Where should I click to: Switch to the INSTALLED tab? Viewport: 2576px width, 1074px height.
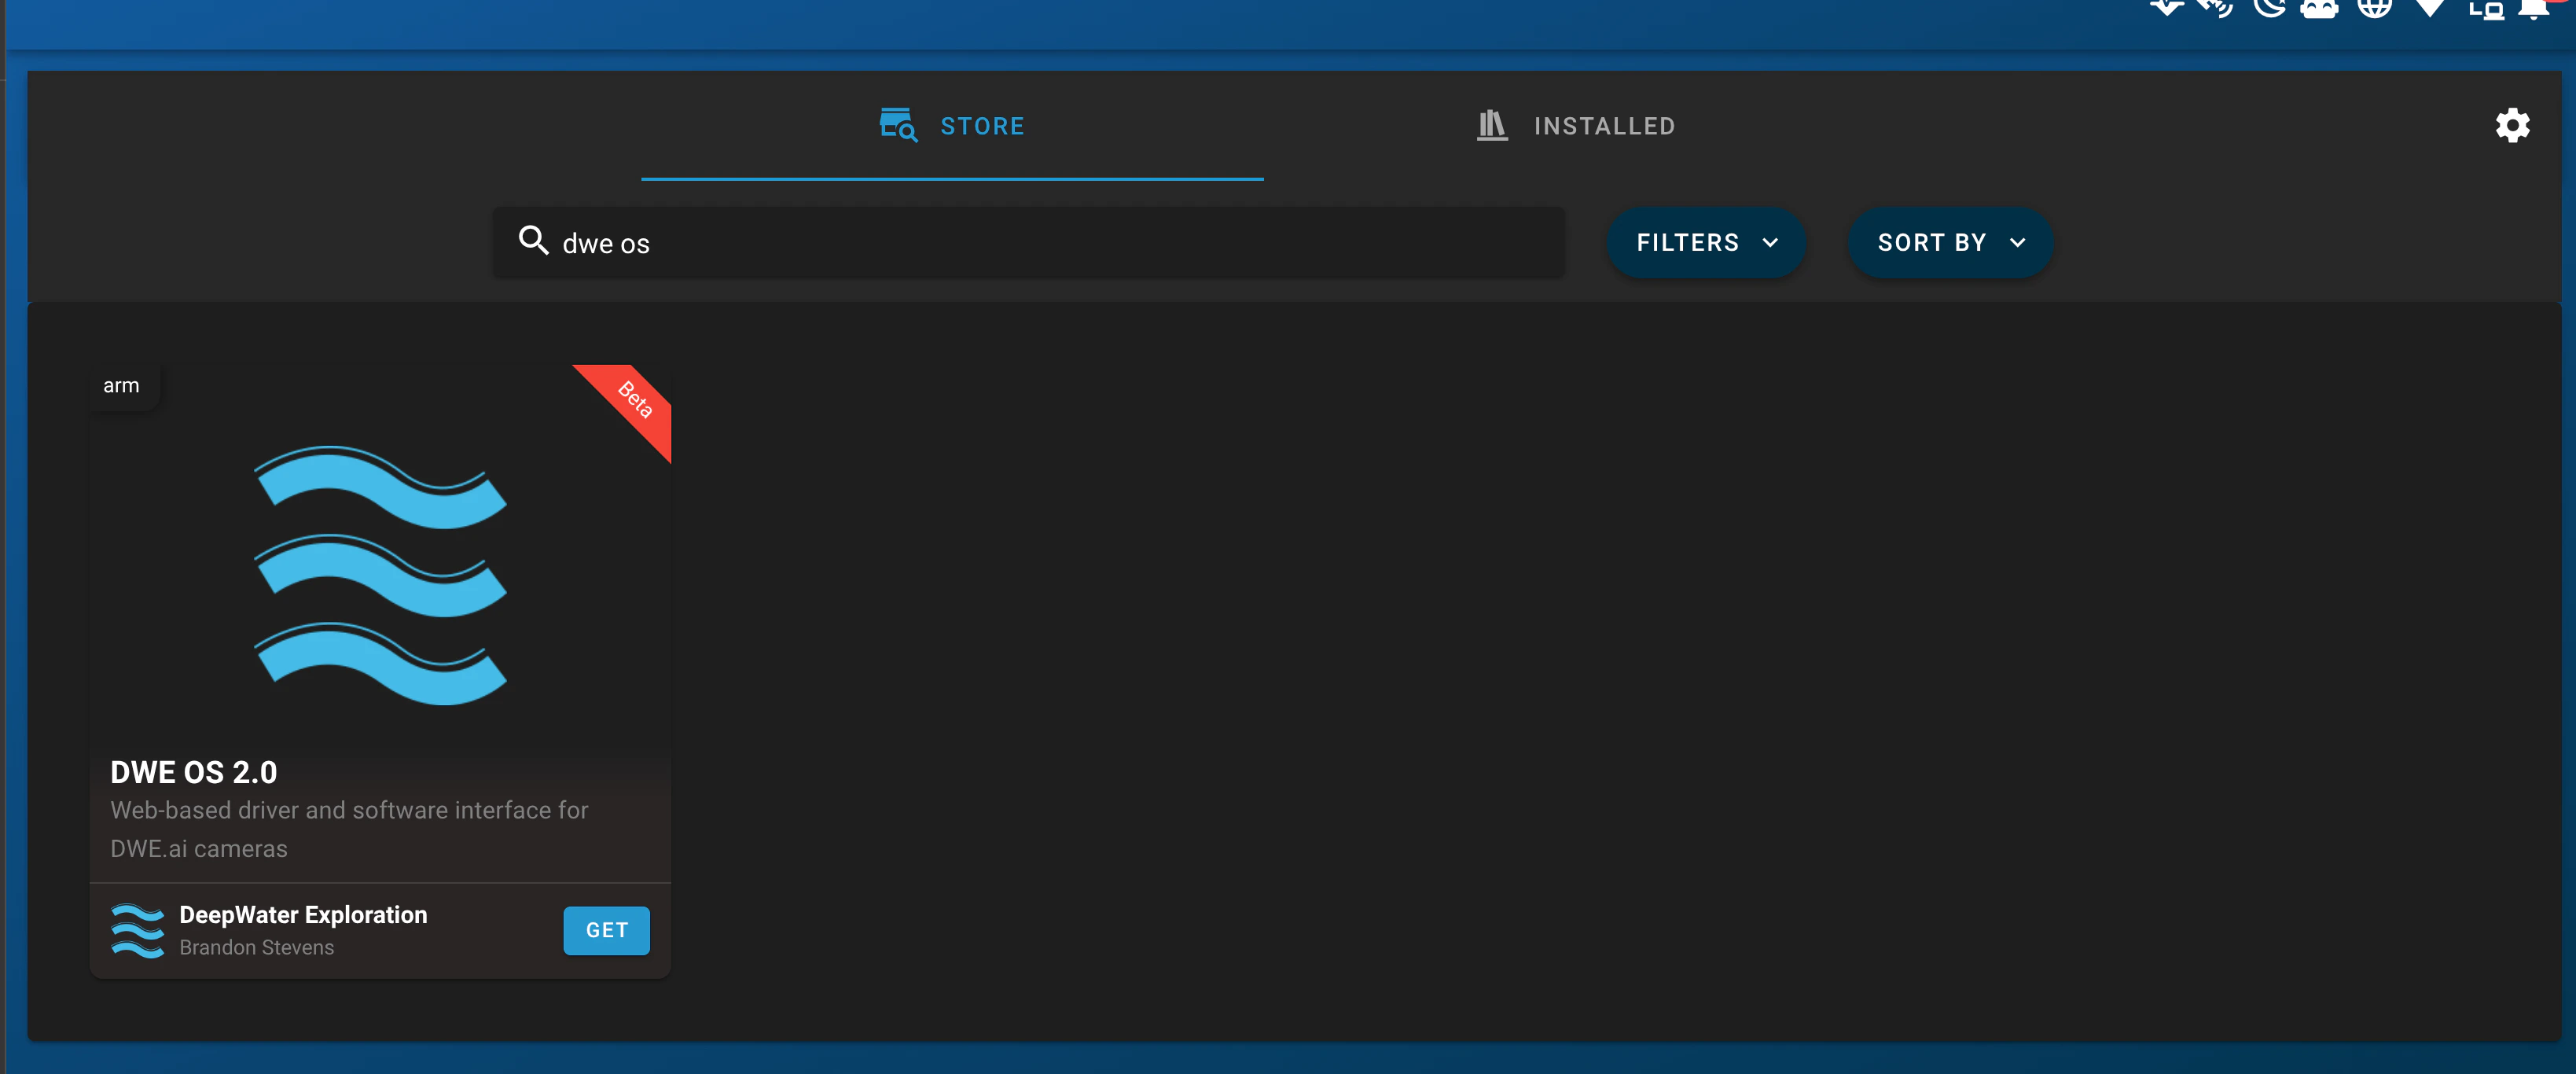coord(1575,125)
